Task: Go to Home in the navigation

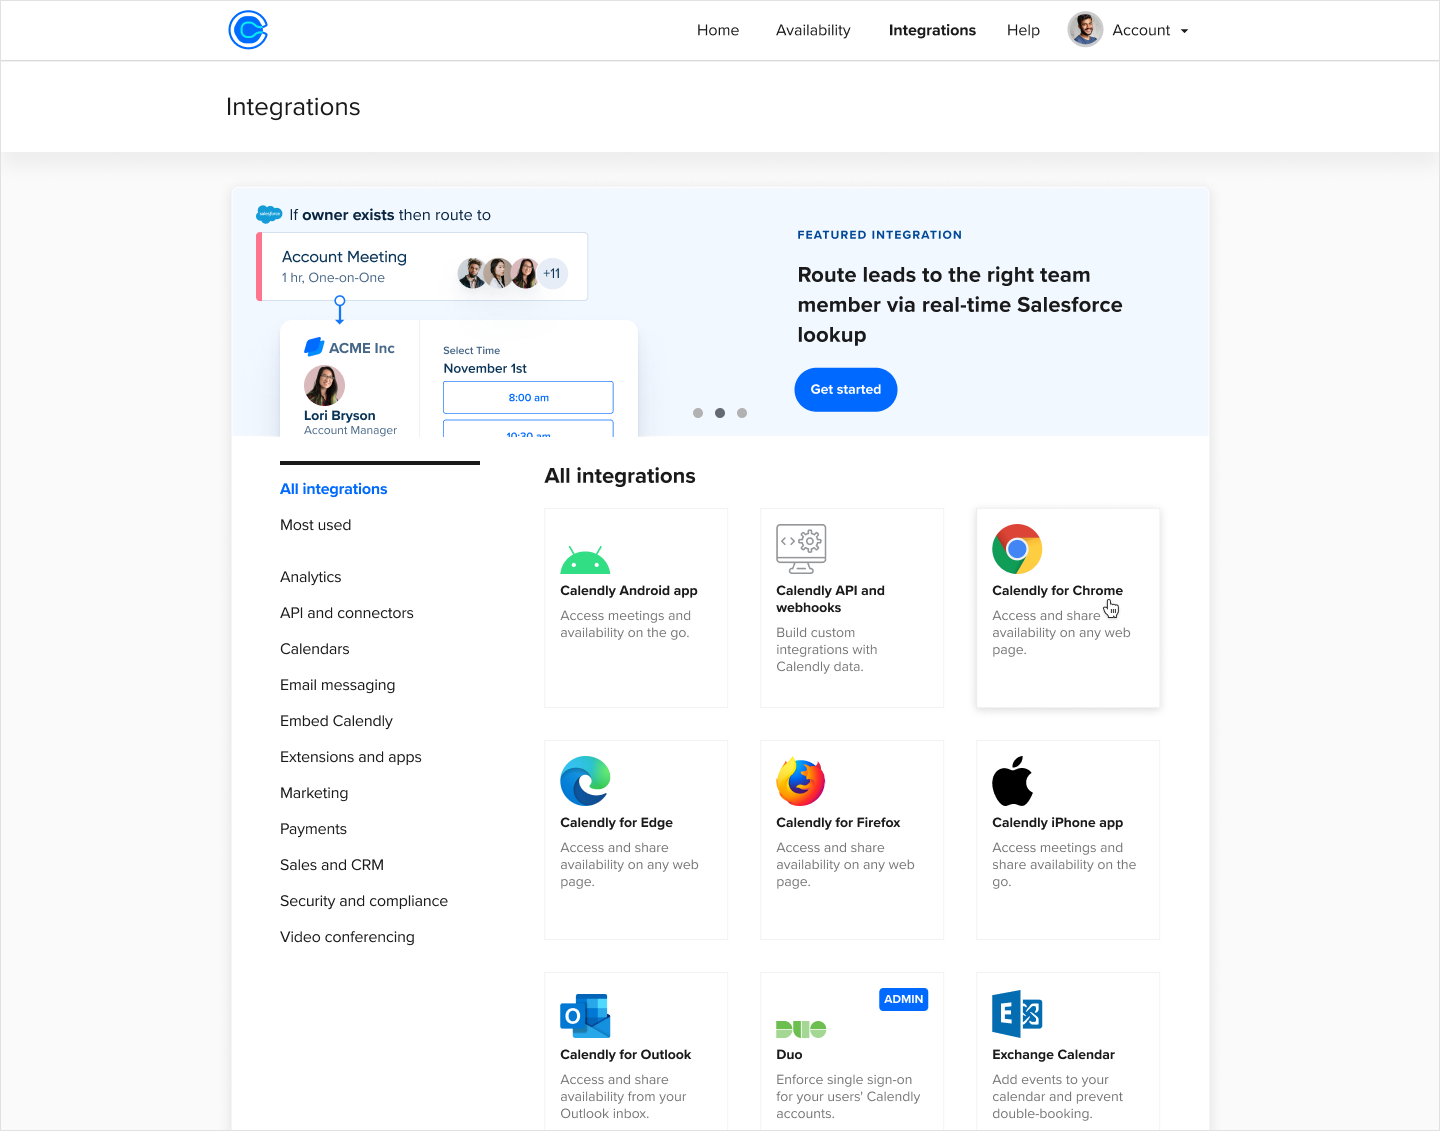Action: [718, 30]
